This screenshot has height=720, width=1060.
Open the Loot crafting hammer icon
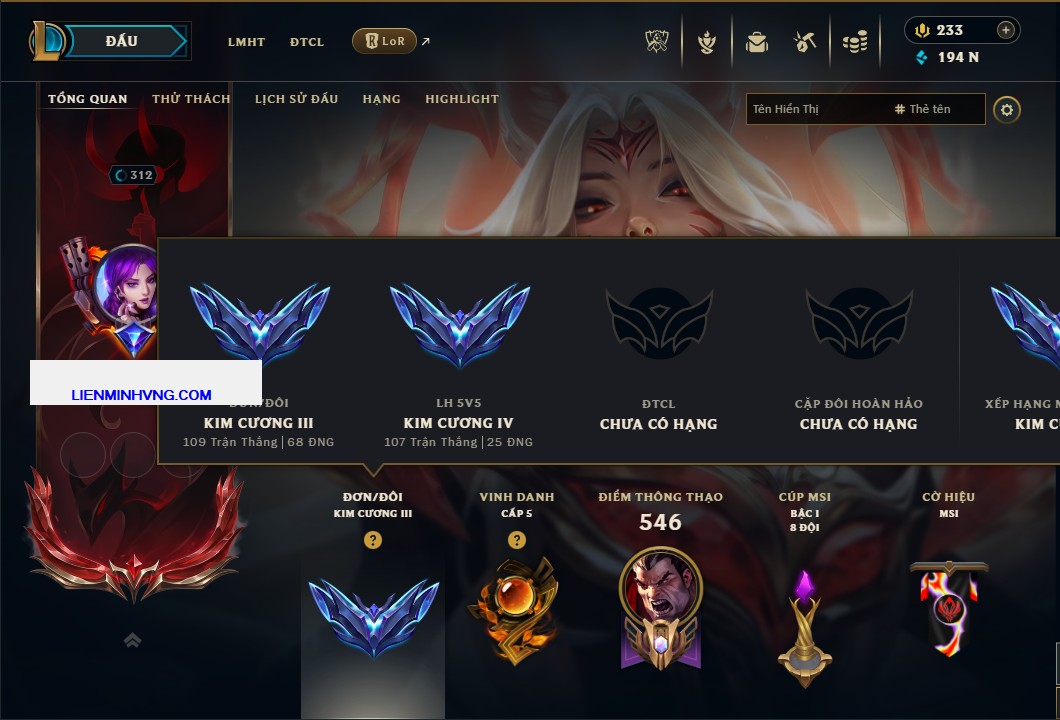tap(804, 42)
